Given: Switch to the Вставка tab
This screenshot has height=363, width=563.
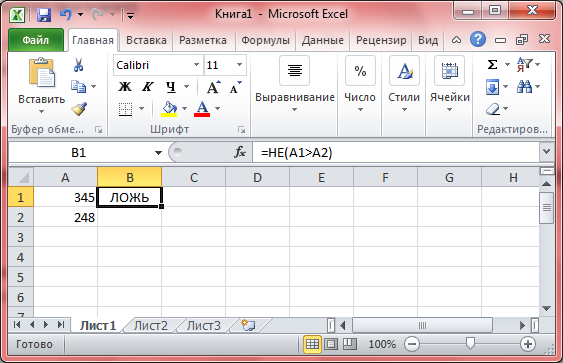Looking at the screenshot, I should click(146, 40).
